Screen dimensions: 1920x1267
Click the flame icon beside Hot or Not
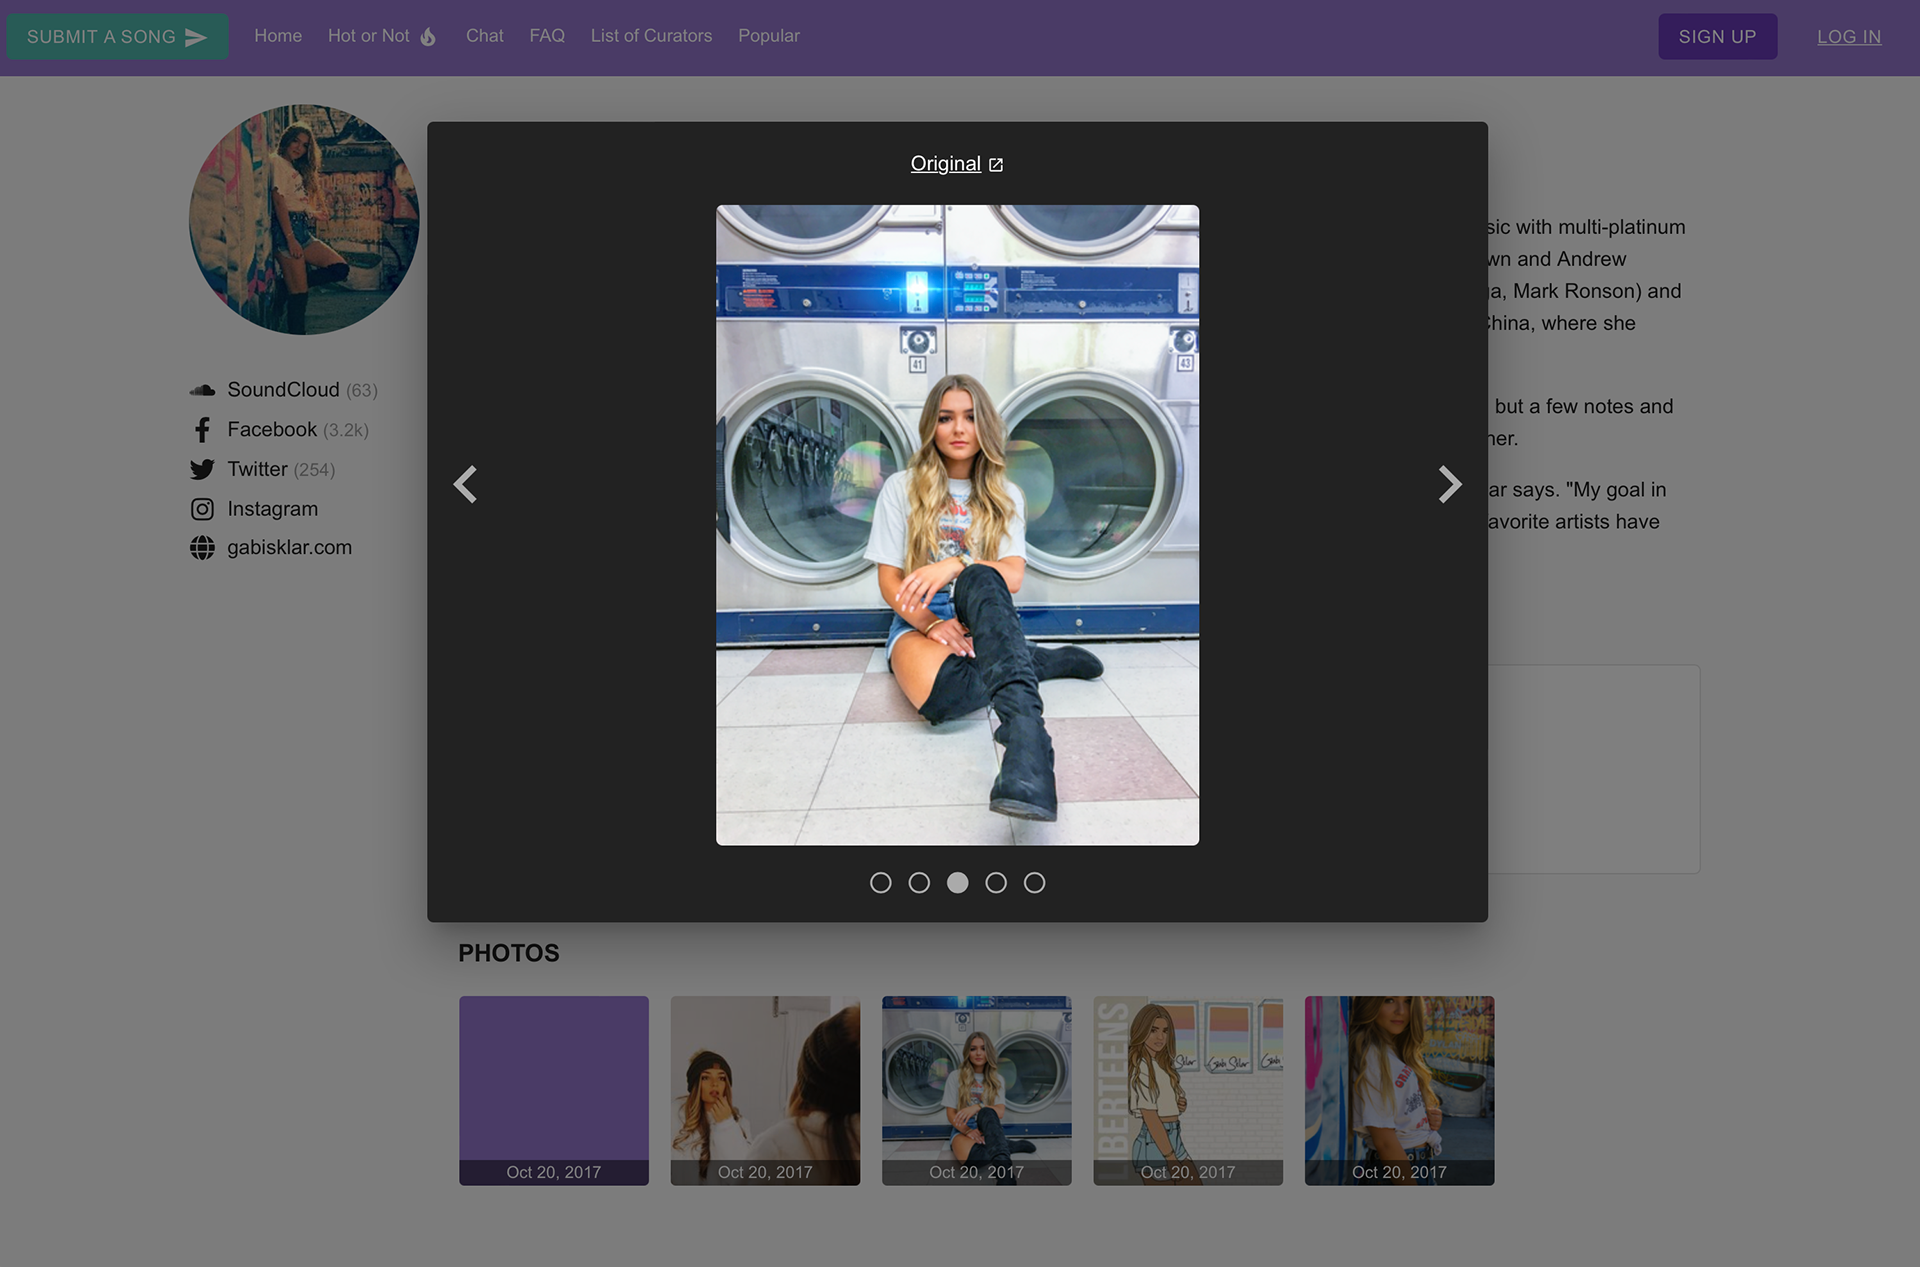[x=428, y=37]
